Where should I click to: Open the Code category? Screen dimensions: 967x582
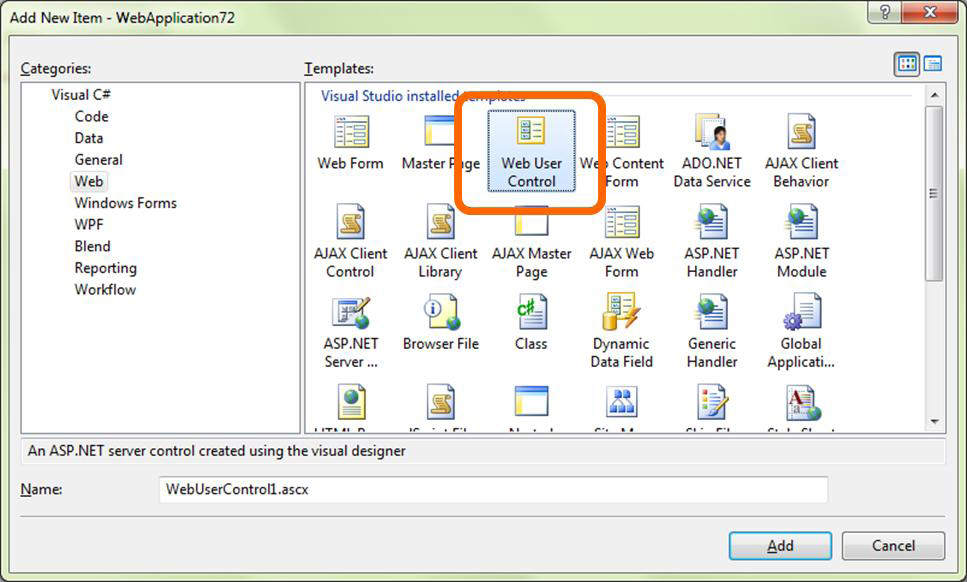(91, 117)
